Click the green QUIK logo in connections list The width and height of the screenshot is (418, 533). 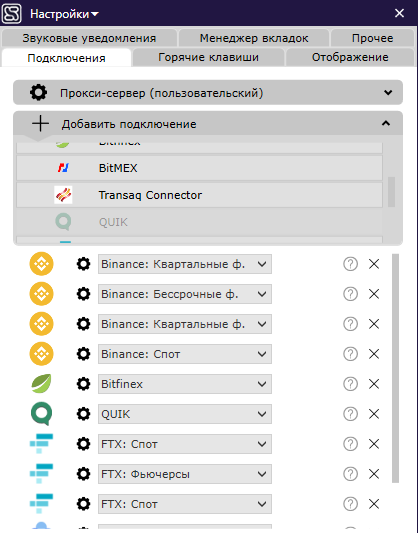pyautogui.click(x=41, y=414)
